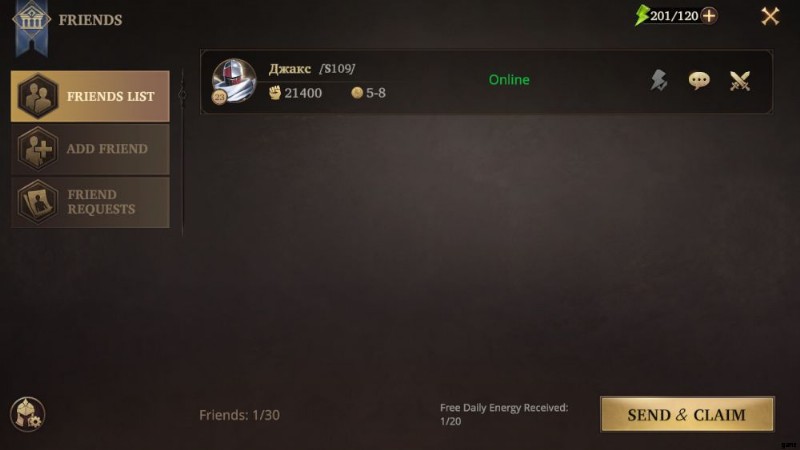800x450 pixels.
Task: Click the plus icon to add energy
Action: pyautogui.click(x=709, y=16)
